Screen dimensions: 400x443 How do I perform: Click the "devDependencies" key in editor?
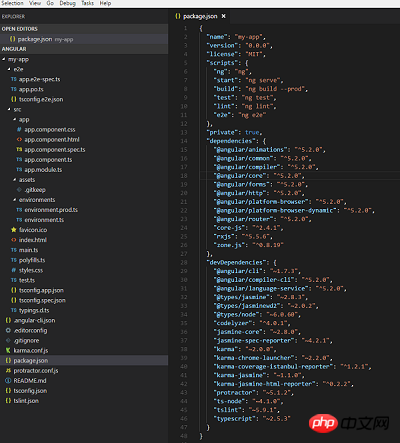coord(236,262)
